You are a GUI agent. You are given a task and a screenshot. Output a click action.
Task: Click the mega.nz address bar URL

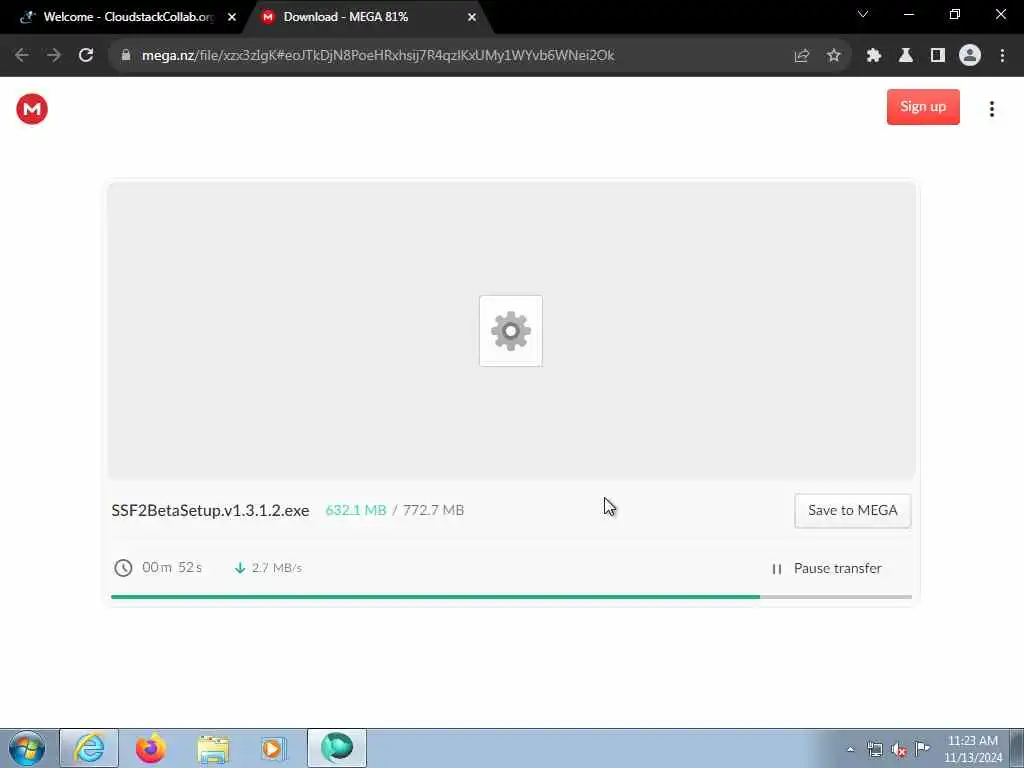378,56
